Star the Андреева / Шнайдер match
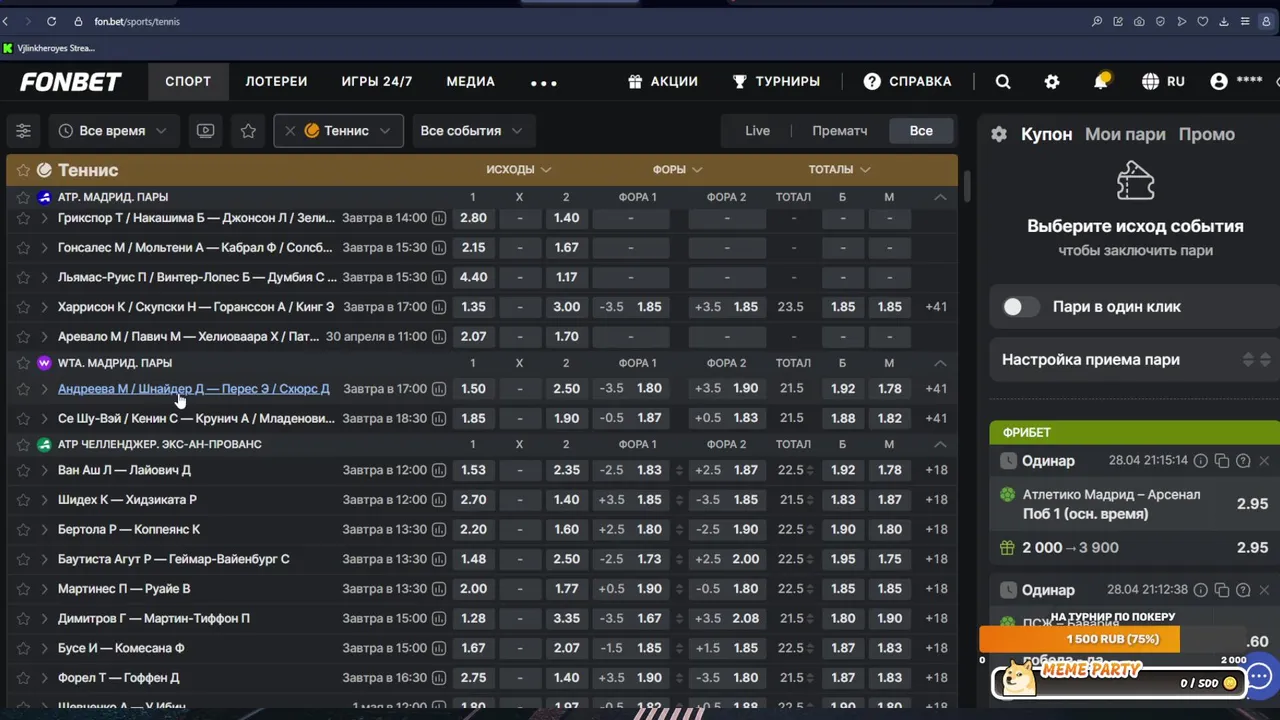Viewport: 1280px width, 720px height. point(23,389)
